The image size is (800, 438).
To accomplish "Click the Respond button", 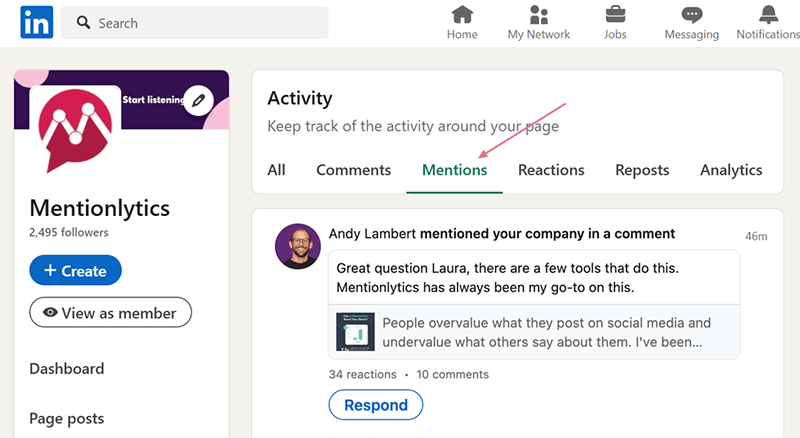I will [376, 405].
